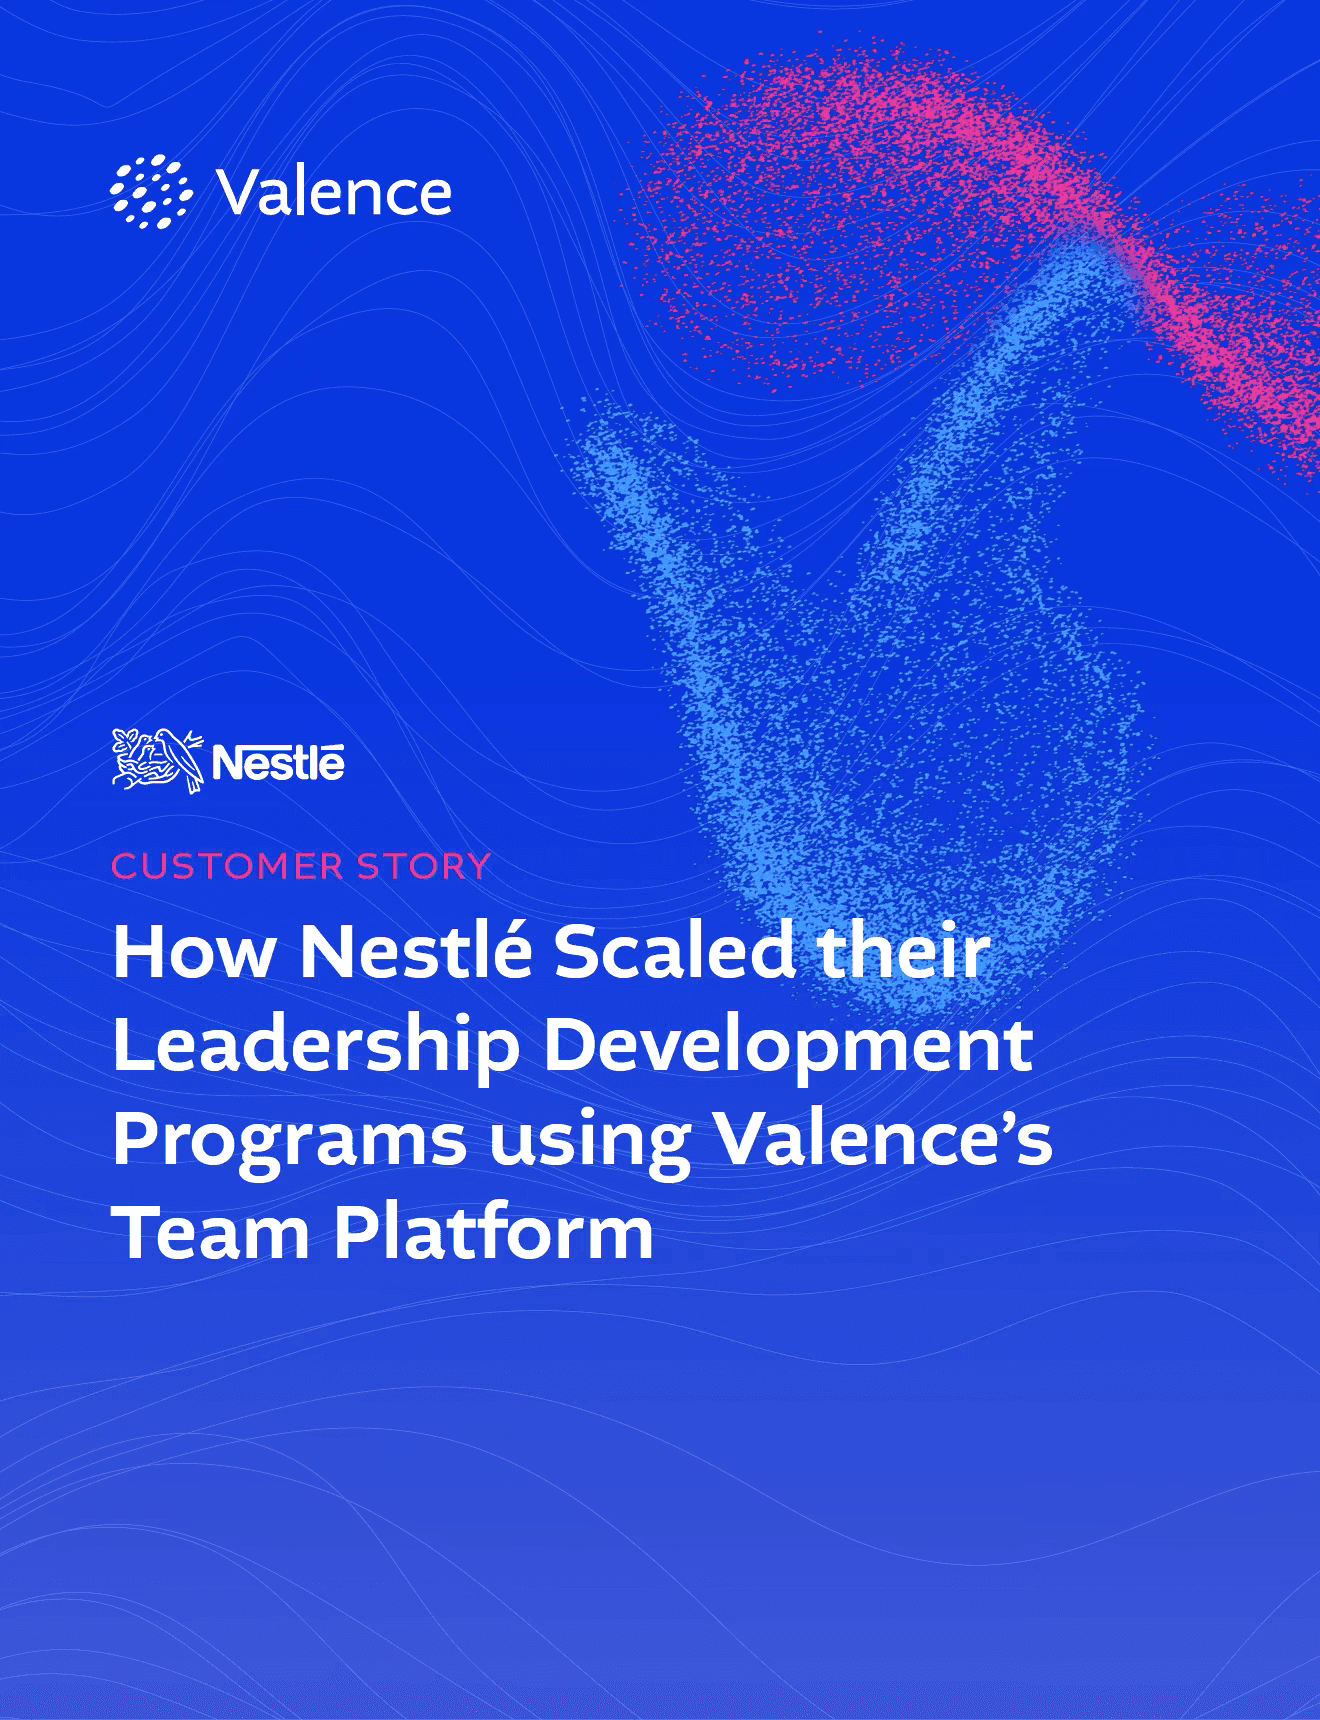Click the title line "Leadership Development"
Viewport: 1320px width, 1720px height.
tap(572, 1046)
